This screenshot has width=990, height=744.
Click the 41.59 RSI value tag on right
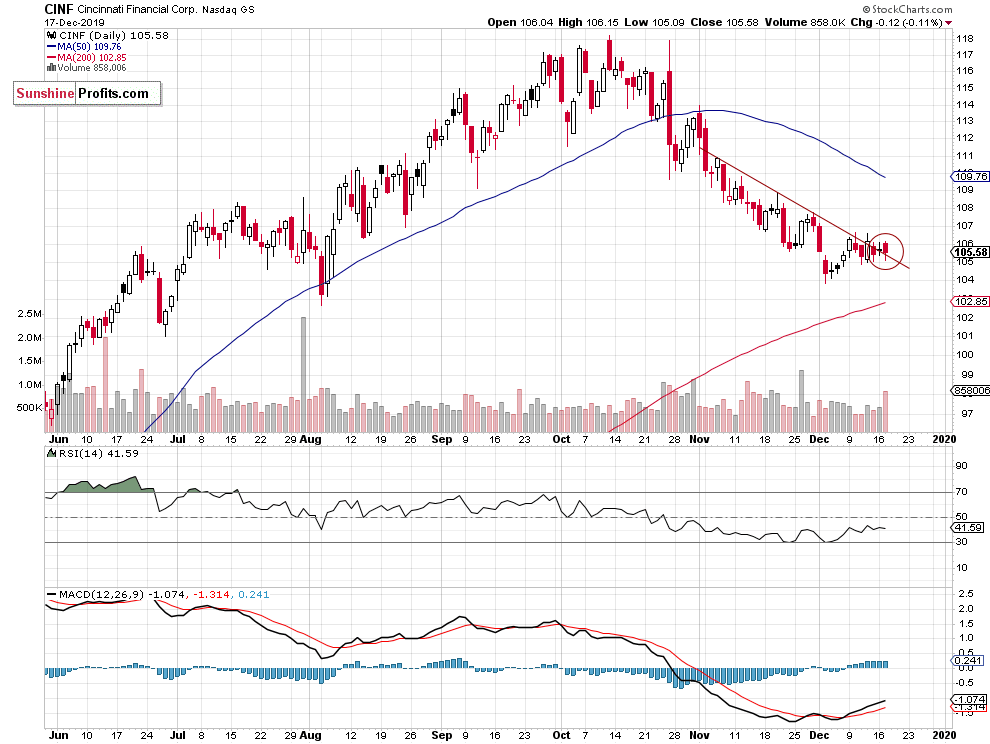967,527
